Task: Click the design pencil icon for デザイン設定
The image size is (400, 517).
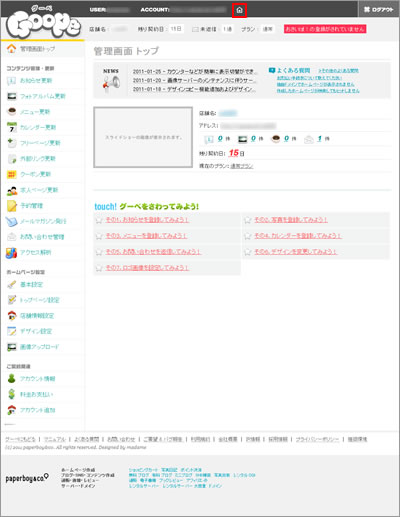Action: [12, 331]
